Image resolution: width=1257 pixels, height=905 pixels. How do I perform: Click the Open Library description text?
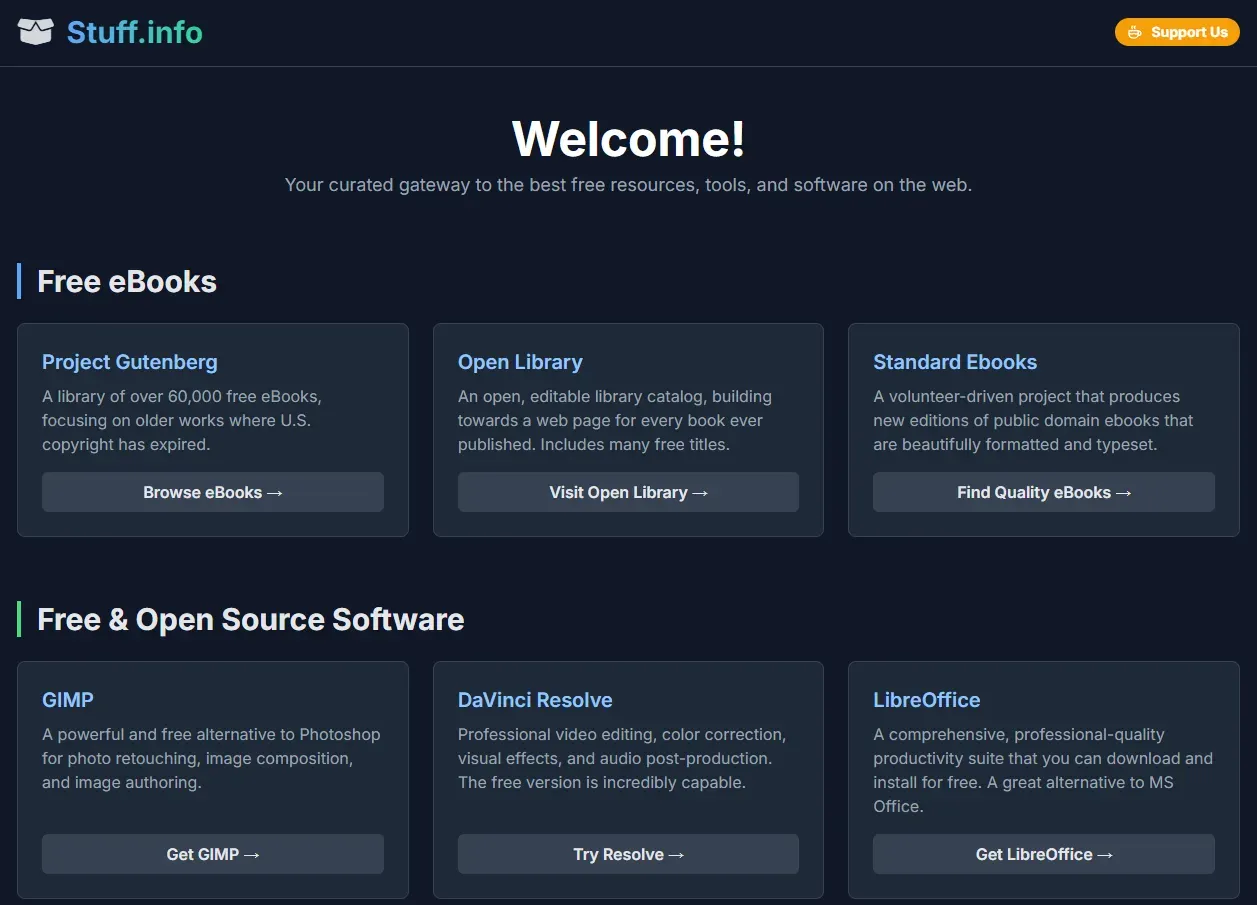[x=615, y=420]
